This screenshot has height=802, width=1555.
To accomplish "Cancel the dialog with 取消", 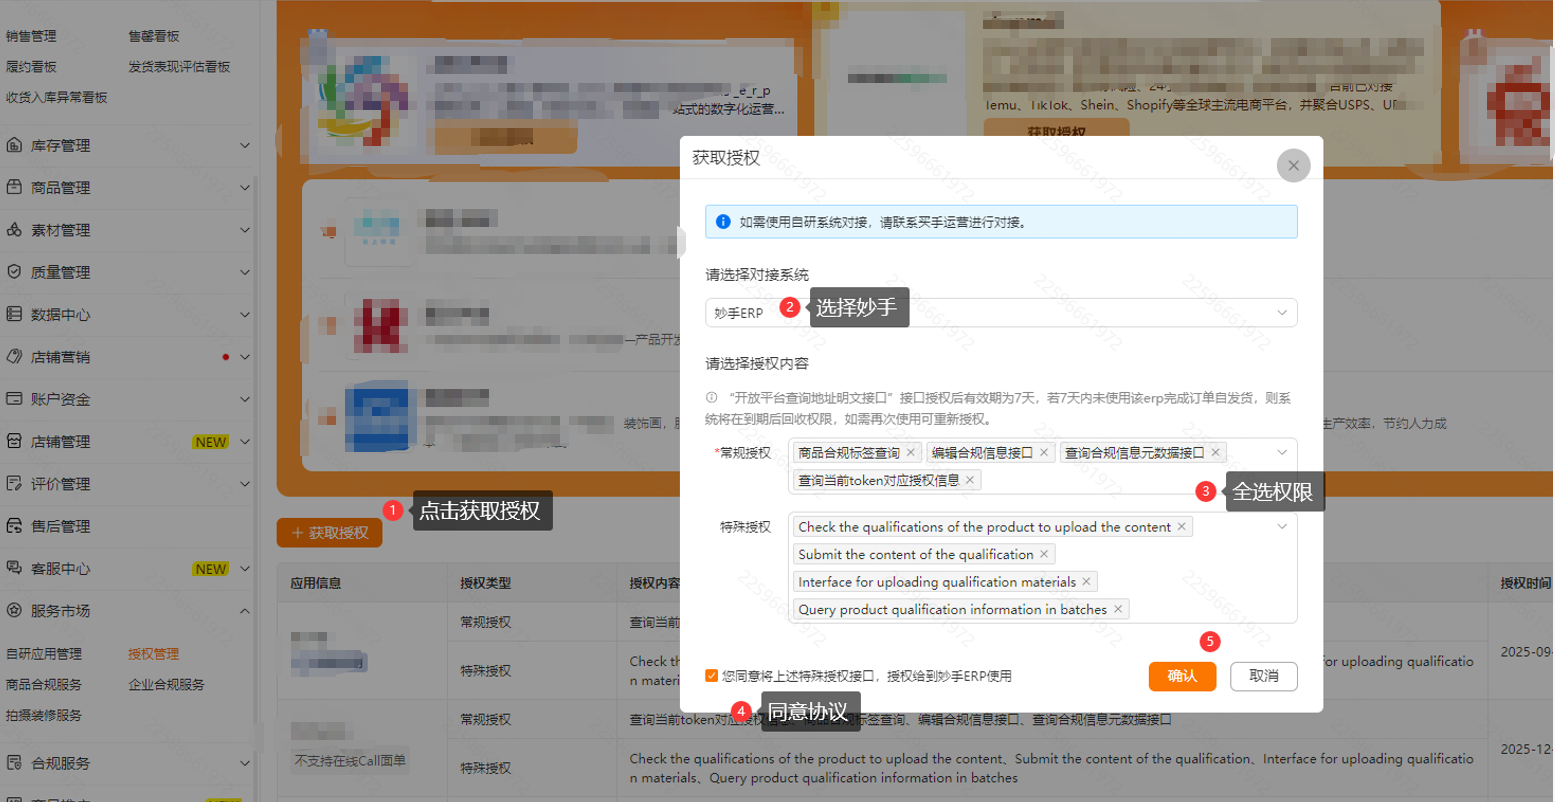I will pyautogui.click(x=1264, y=676).
